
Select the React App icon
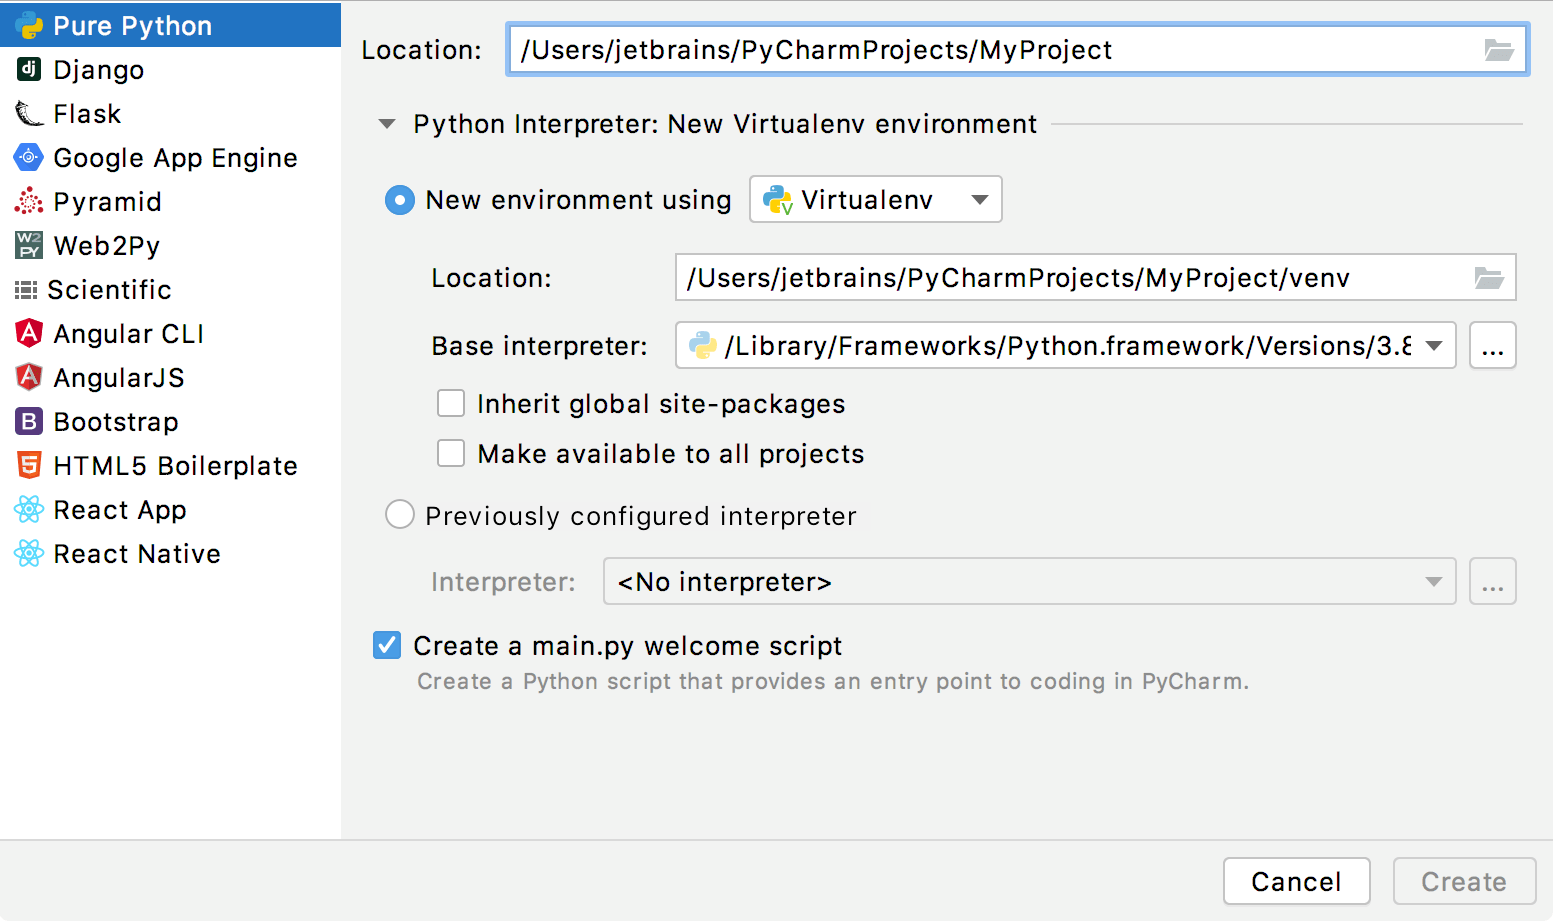27,509
